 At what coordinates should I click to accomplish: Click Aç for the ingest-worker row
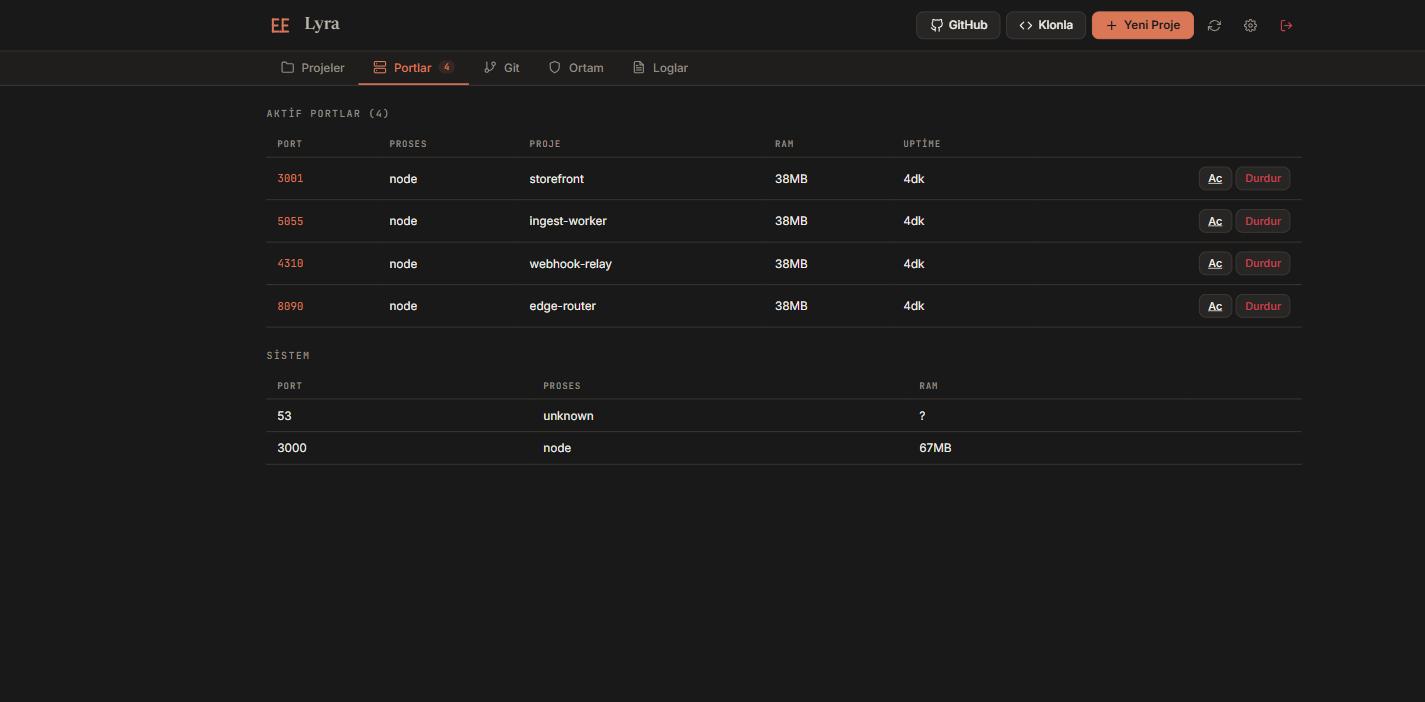[1215, 221]
